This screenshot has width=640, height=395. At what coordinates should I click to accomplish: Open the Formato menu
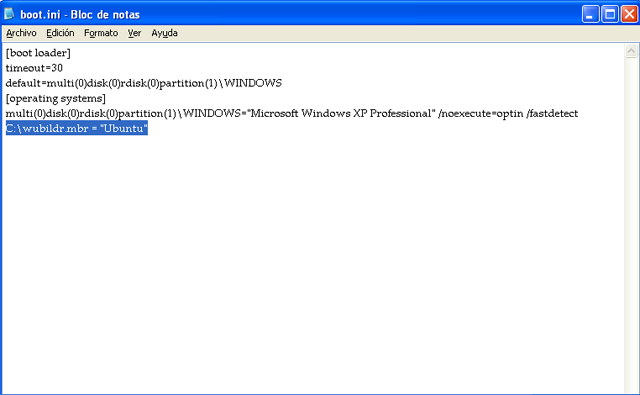101,33
